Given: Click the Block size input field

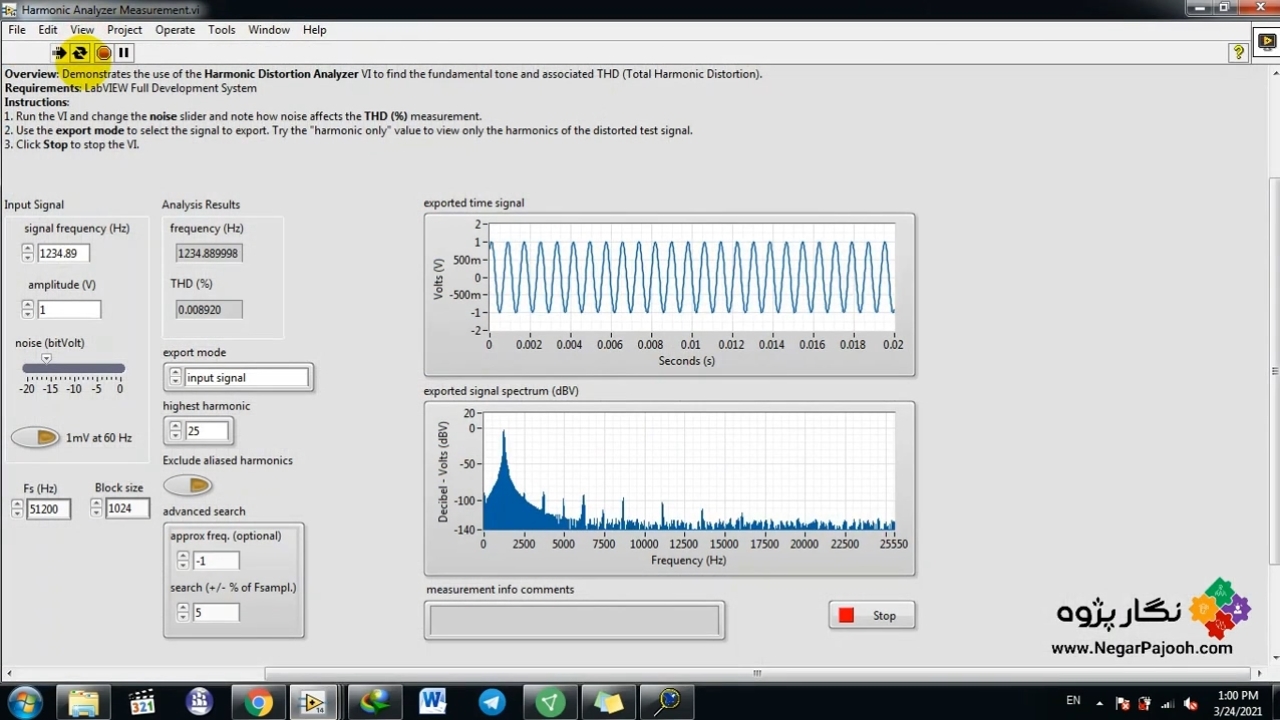Looking at the screenshot, I should (x=126, y=508).
